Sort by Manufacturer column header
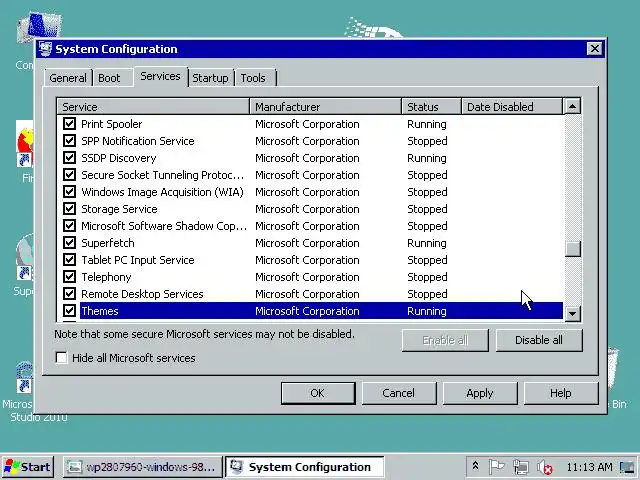 [x=325, y=107]
